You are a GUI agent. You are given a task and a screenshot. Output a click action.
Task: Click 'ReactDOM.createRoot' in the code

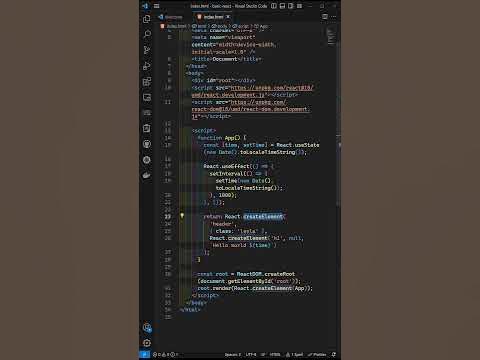coord(266,274)
